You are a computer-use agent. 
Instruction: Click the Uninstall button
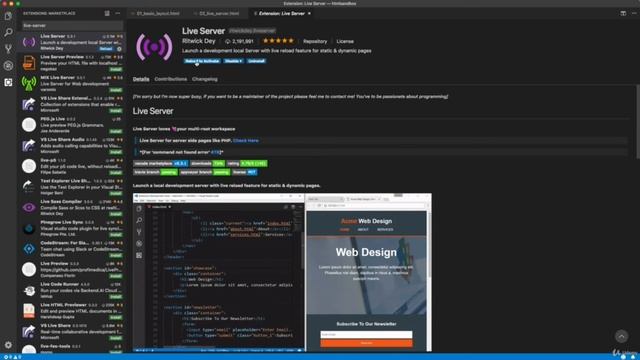click(256, 61)
